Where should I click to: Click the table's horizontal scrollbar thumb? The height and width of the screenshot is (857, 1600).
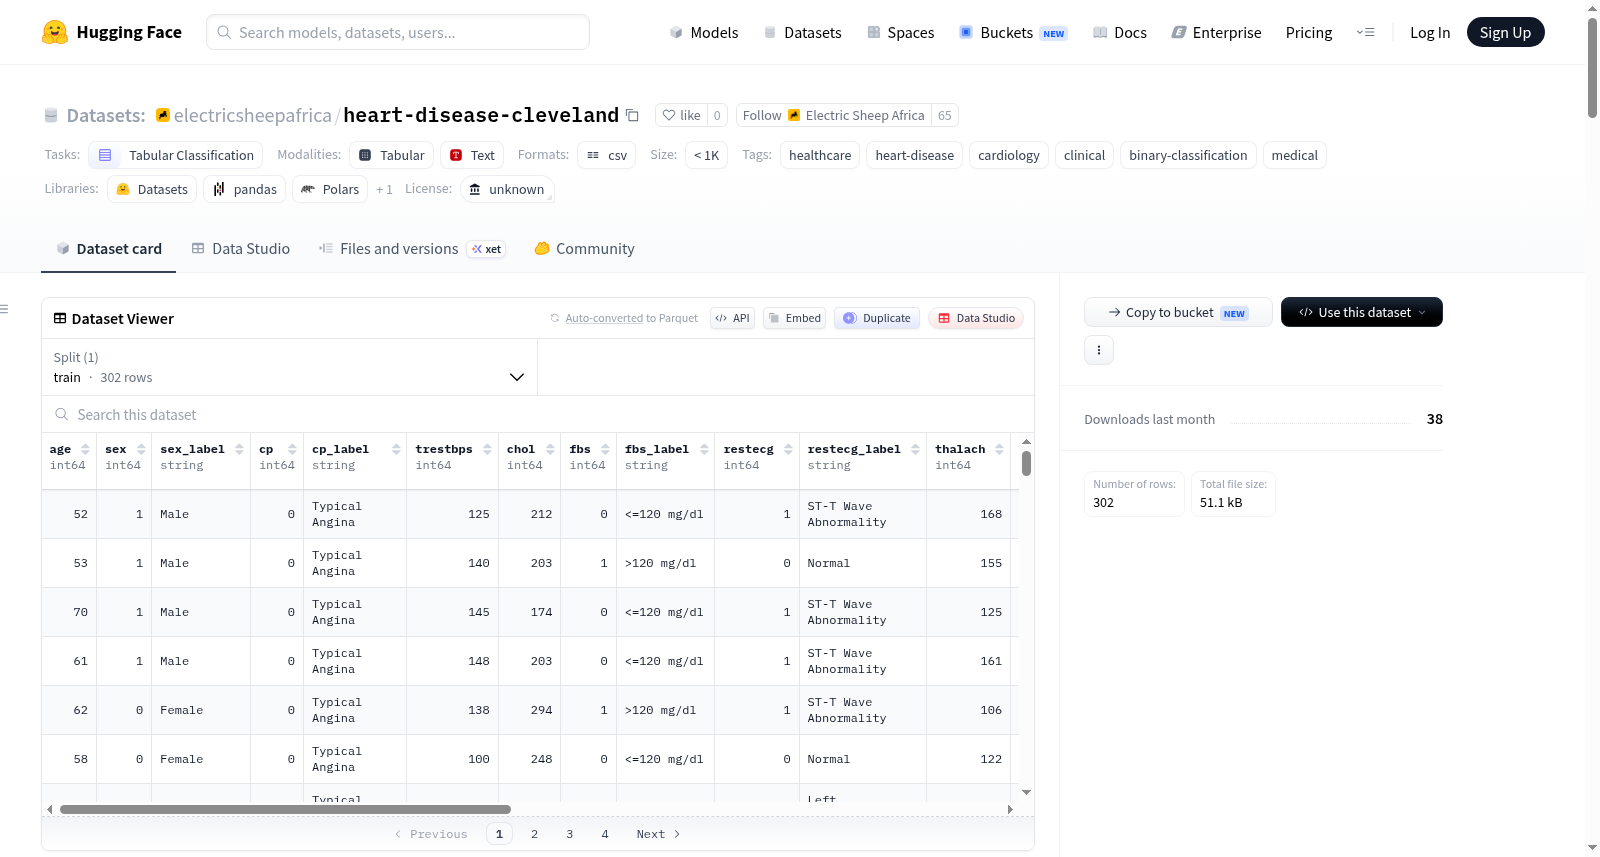pos(285,810)
